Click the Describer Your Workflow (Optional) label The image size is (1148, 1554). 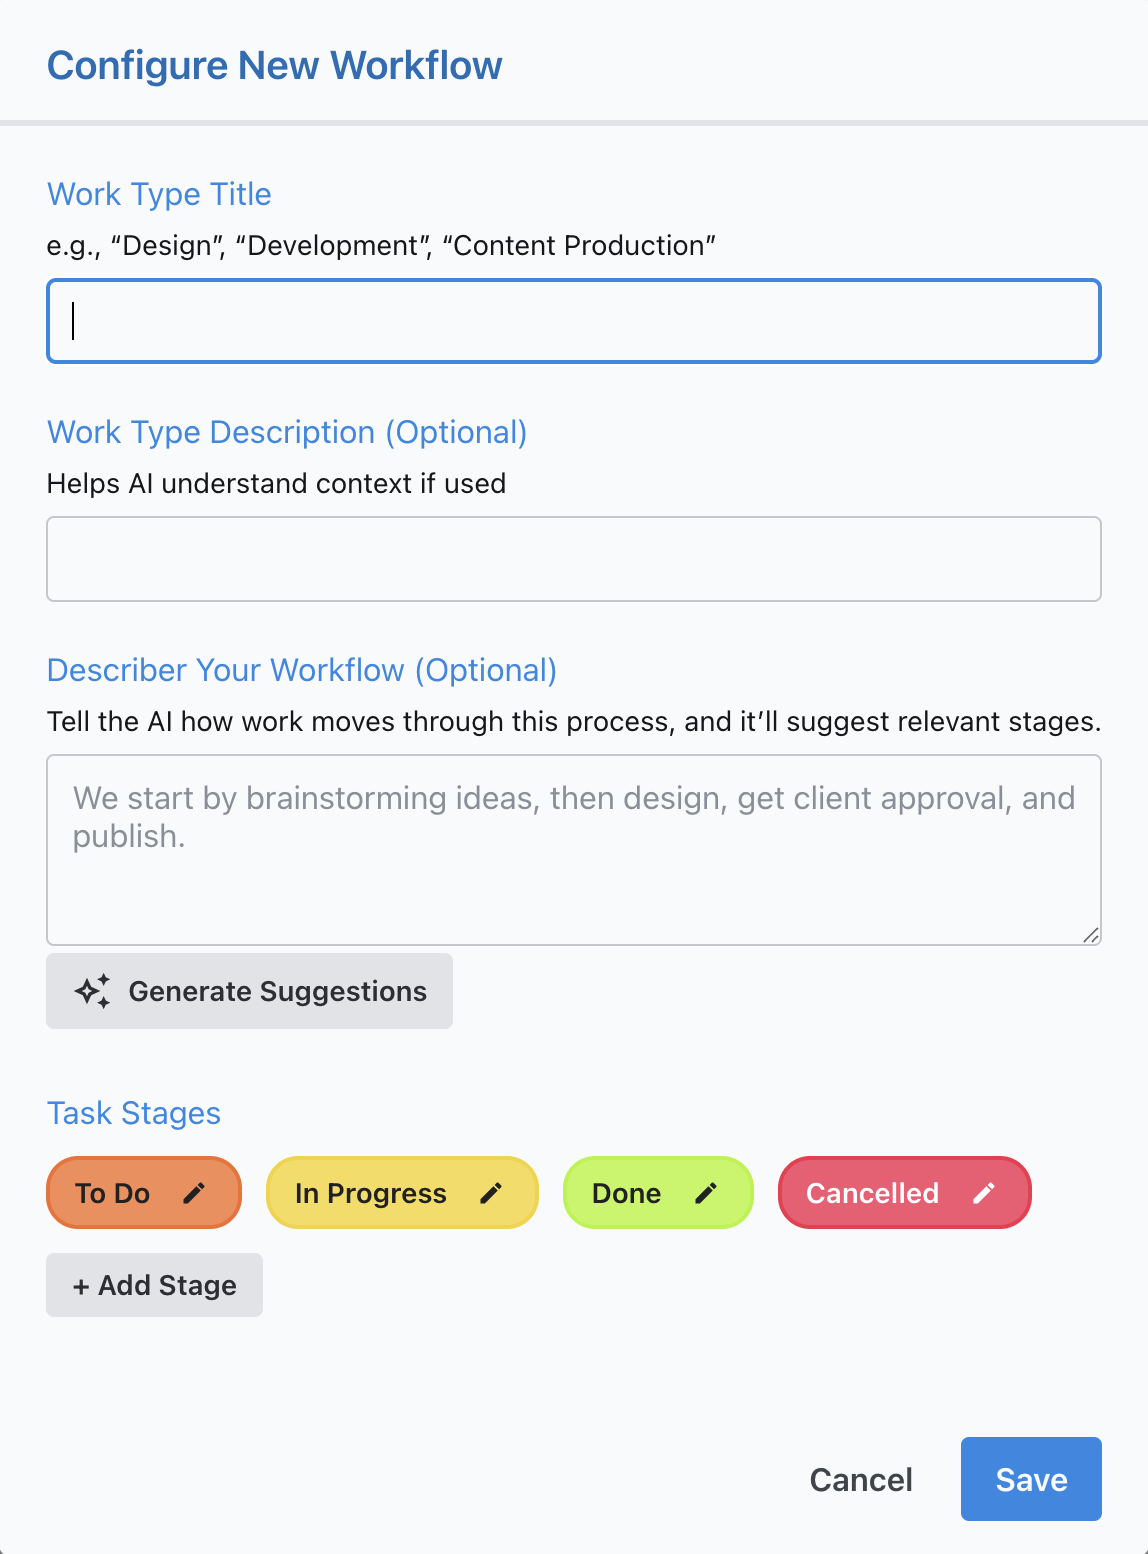[302, 670]
